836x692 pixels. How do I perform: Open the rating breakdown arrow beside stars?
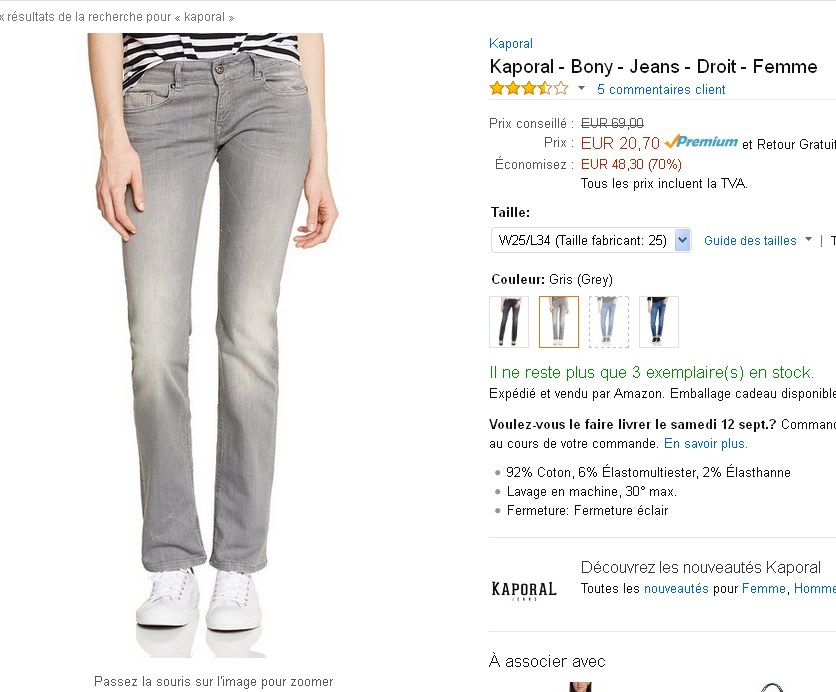[x=581, y=89]
